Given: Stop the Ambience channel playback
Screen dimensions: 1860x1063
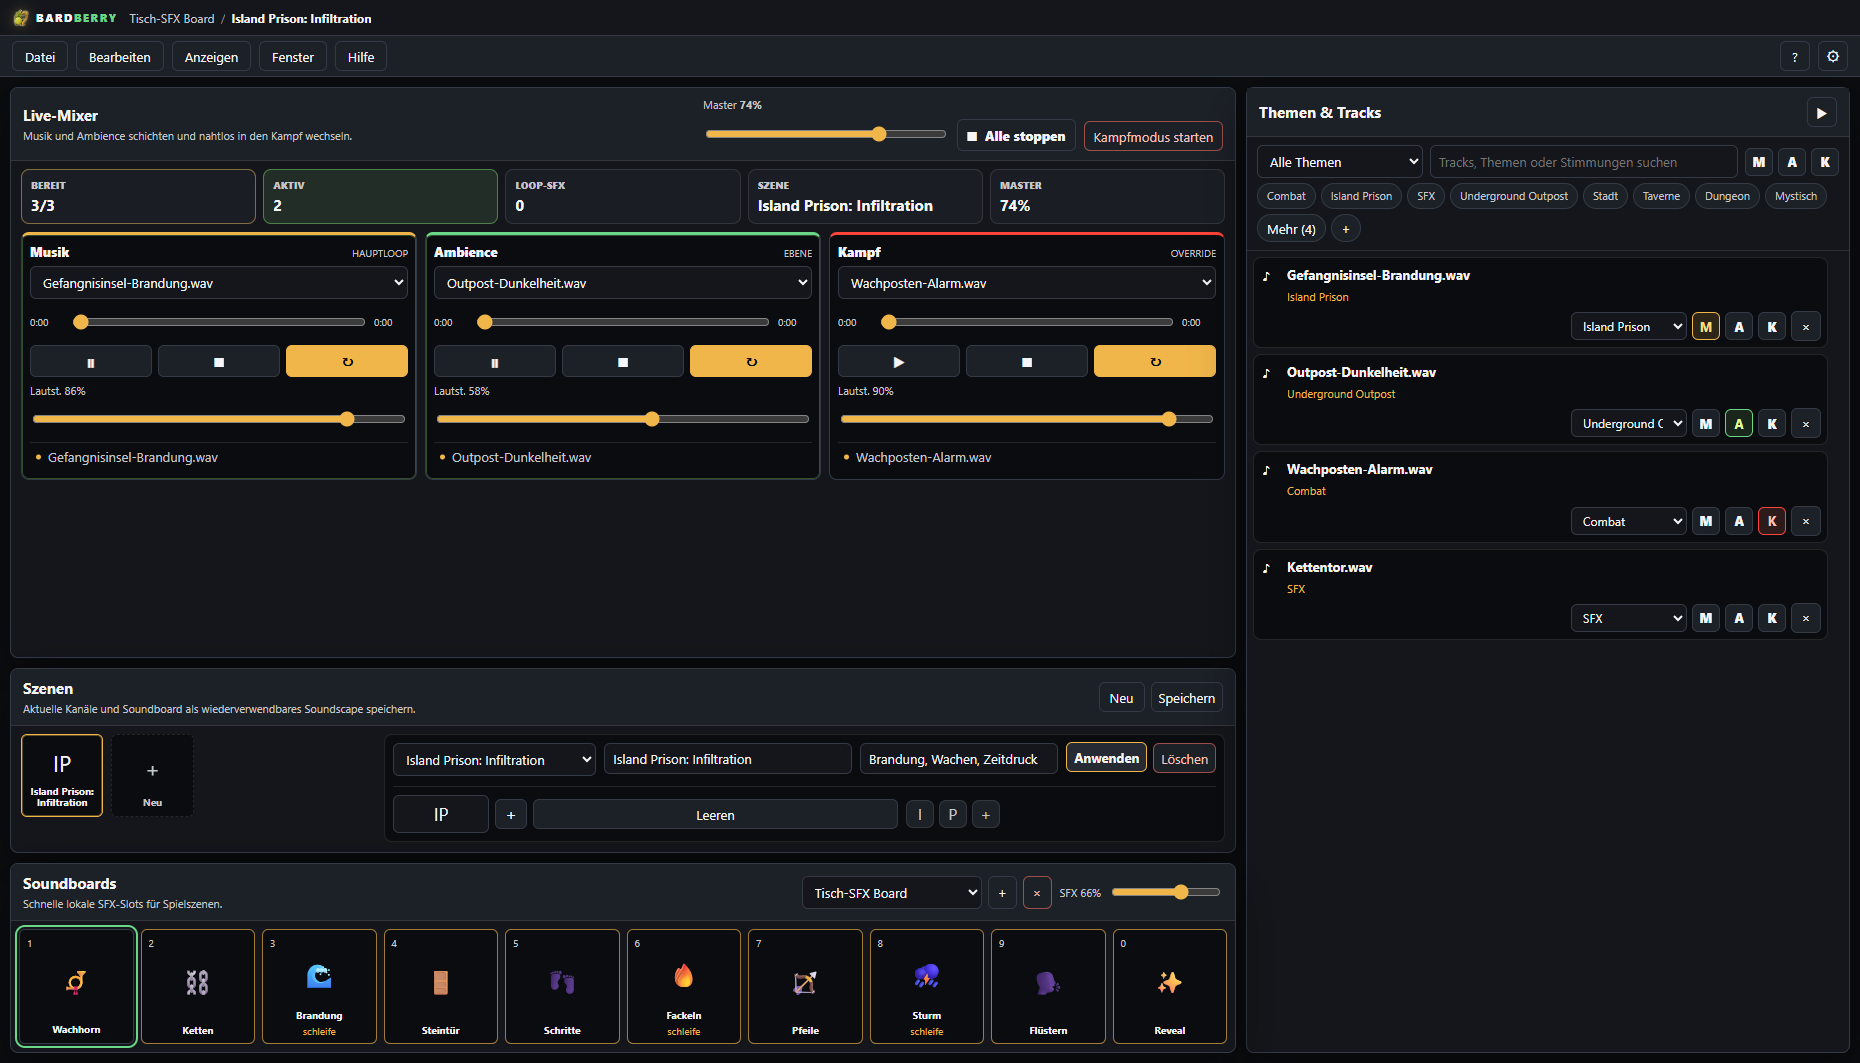Looking at the screenshot, I should (x=623, y=361).
